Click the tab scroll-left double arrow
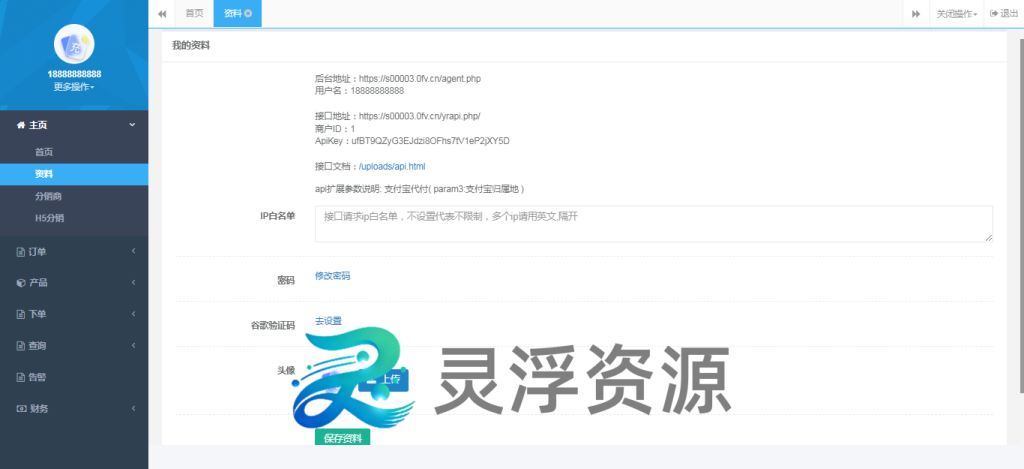Viewport: 1024px width, 469px height. (x=162, y=14)
